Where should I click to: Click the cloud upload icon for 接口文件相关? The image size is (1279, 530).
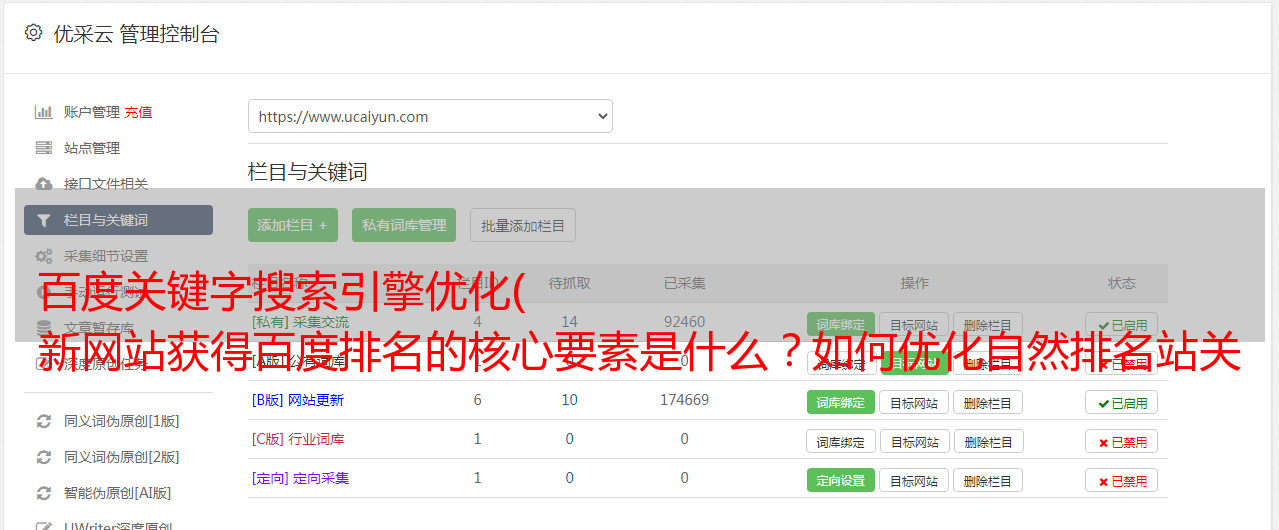click(43, 184)
